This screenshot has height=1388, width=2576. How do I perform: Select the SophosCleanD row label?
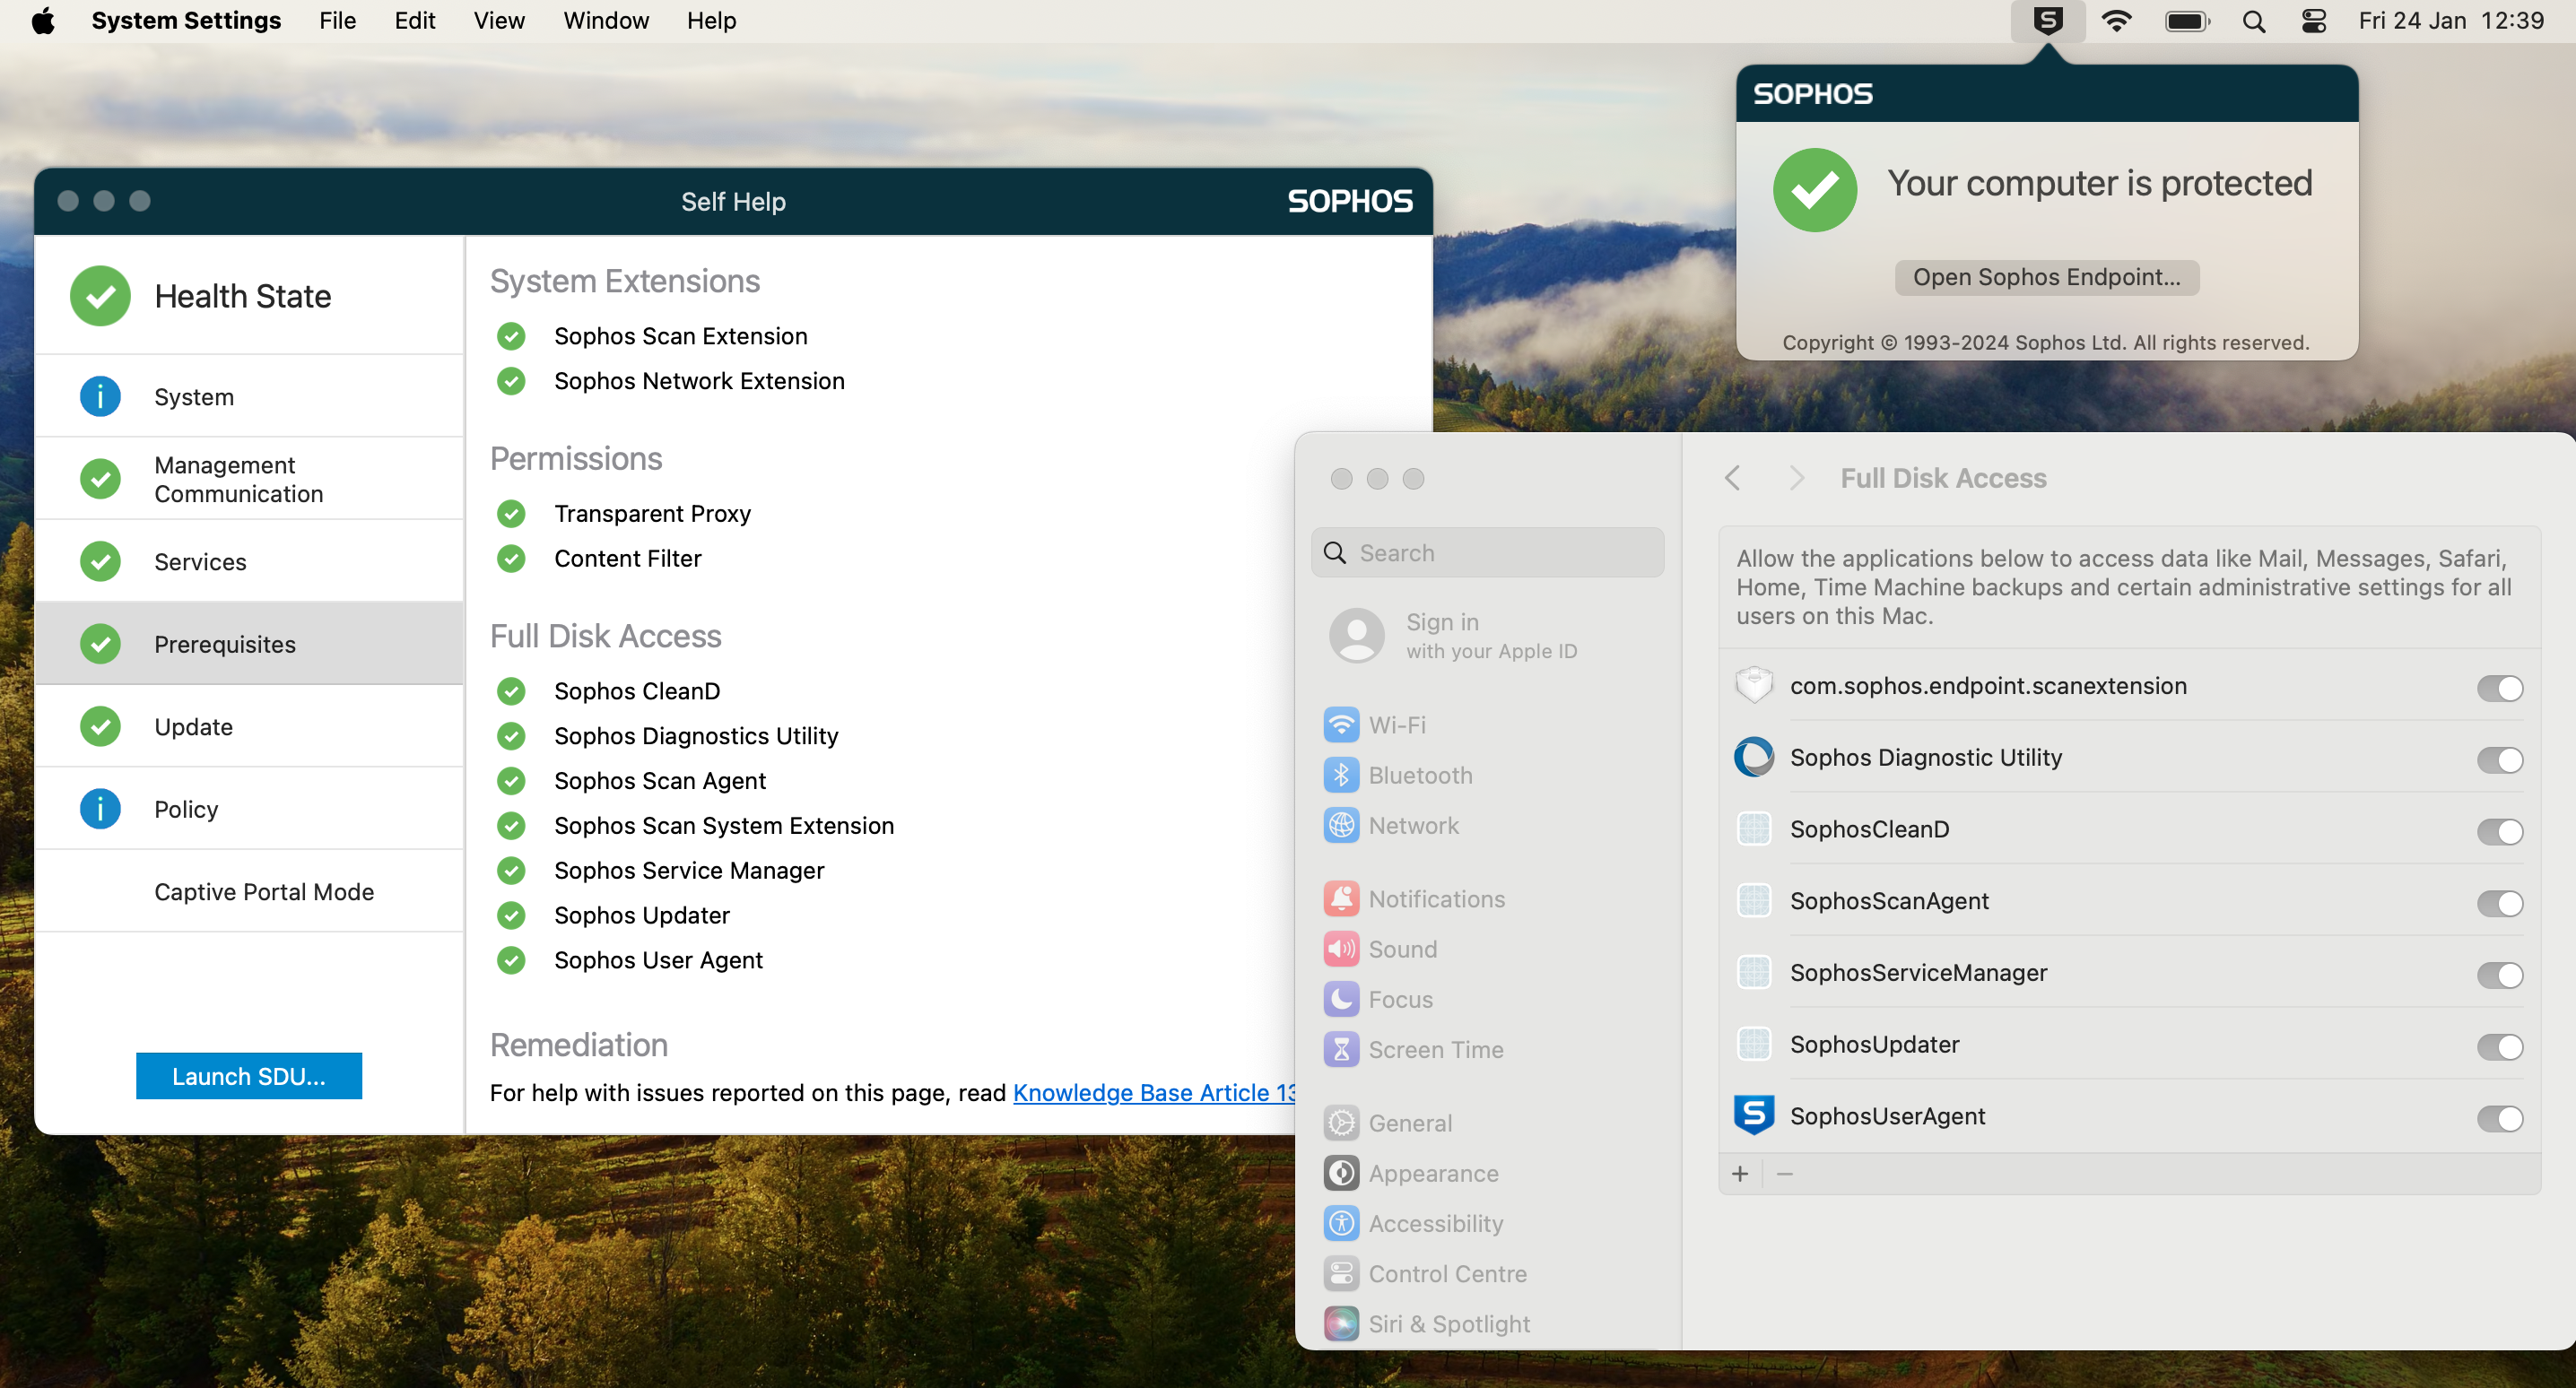[x=1869, y=829]
